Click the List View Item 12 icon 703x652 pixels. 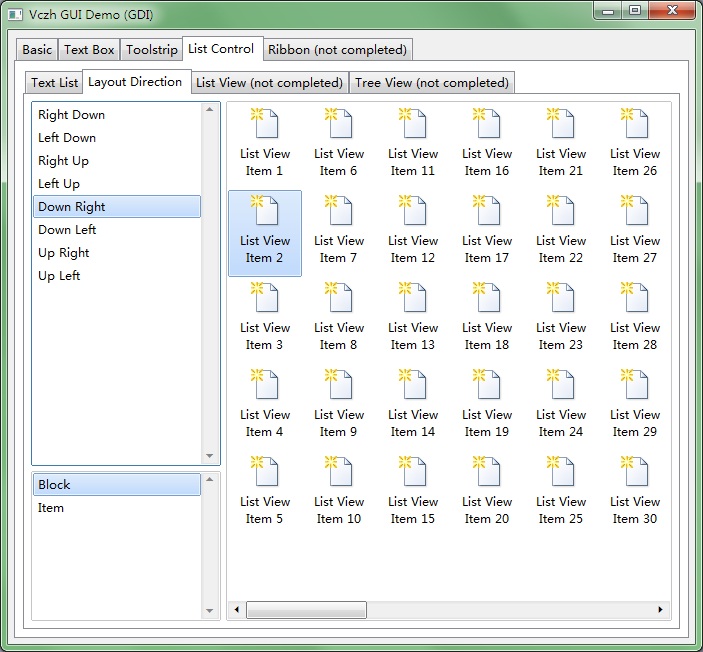[412, 210]
